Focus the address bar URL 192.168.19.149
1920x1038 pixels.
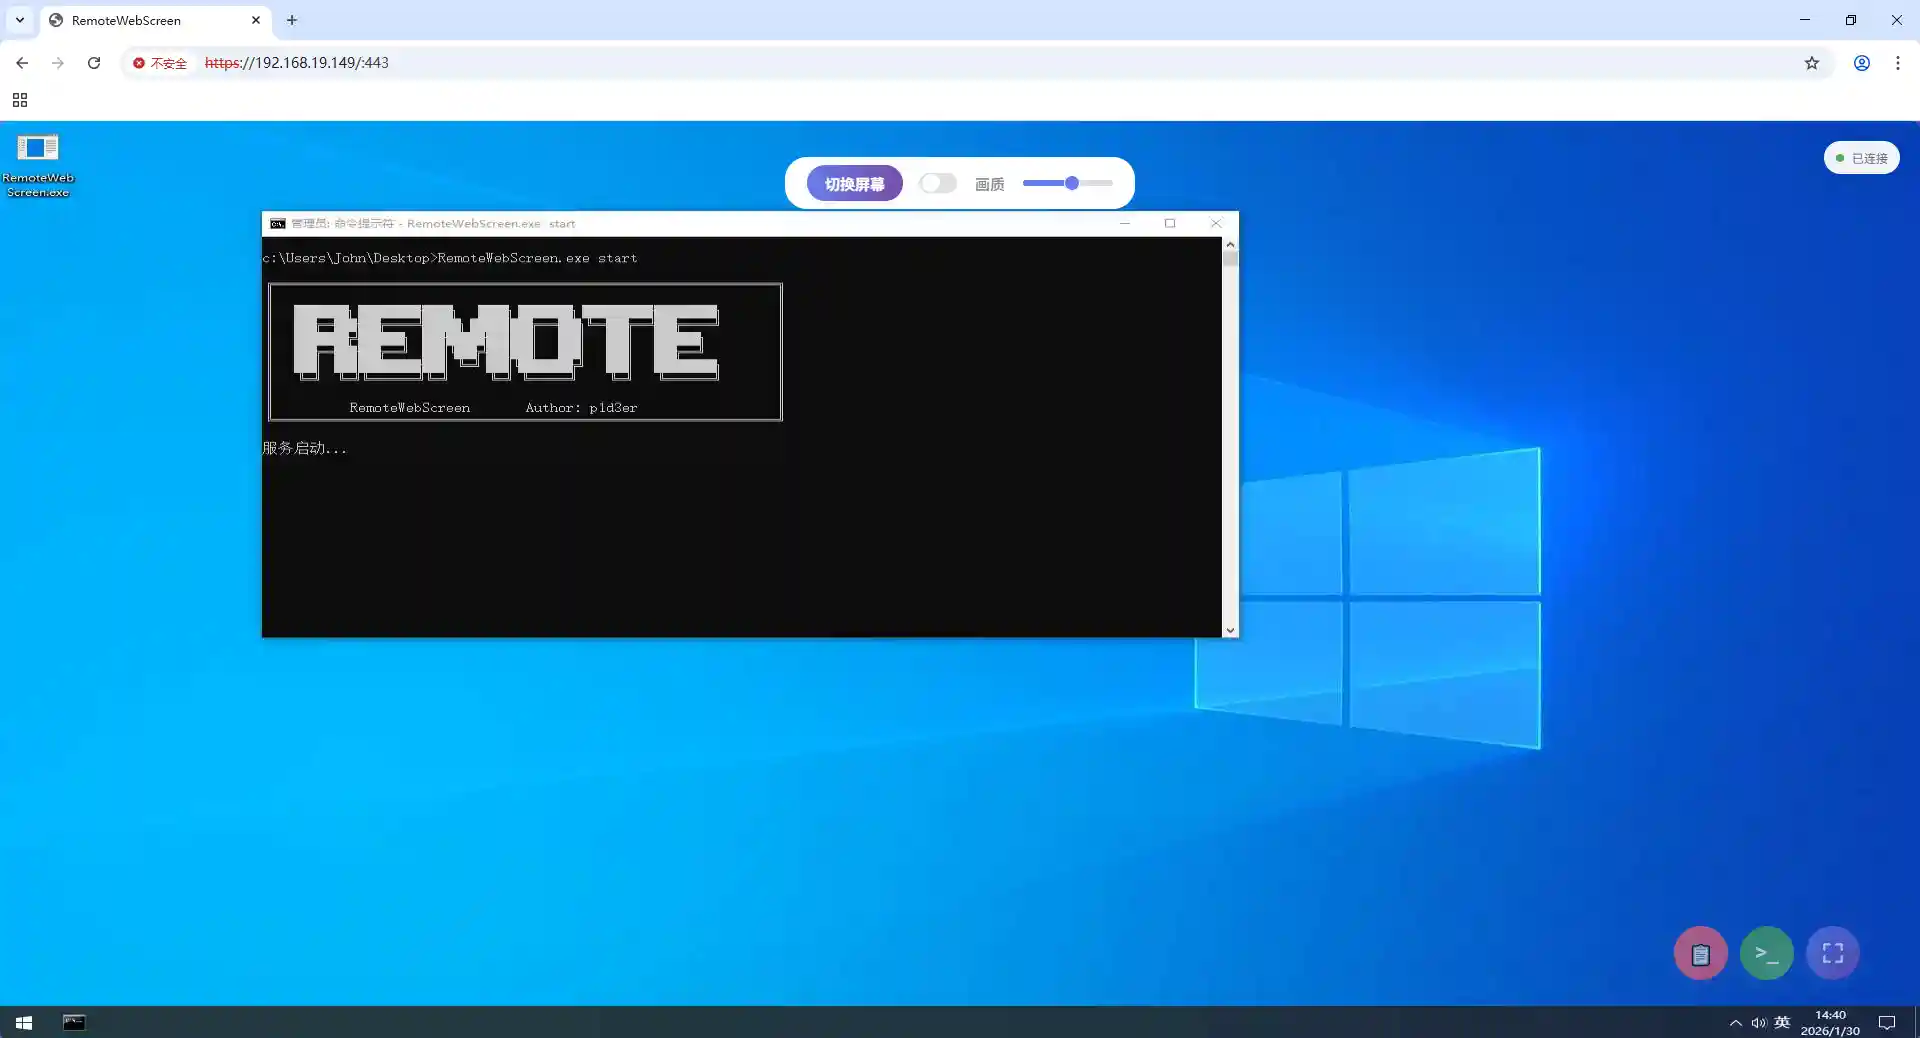point(297,63)
